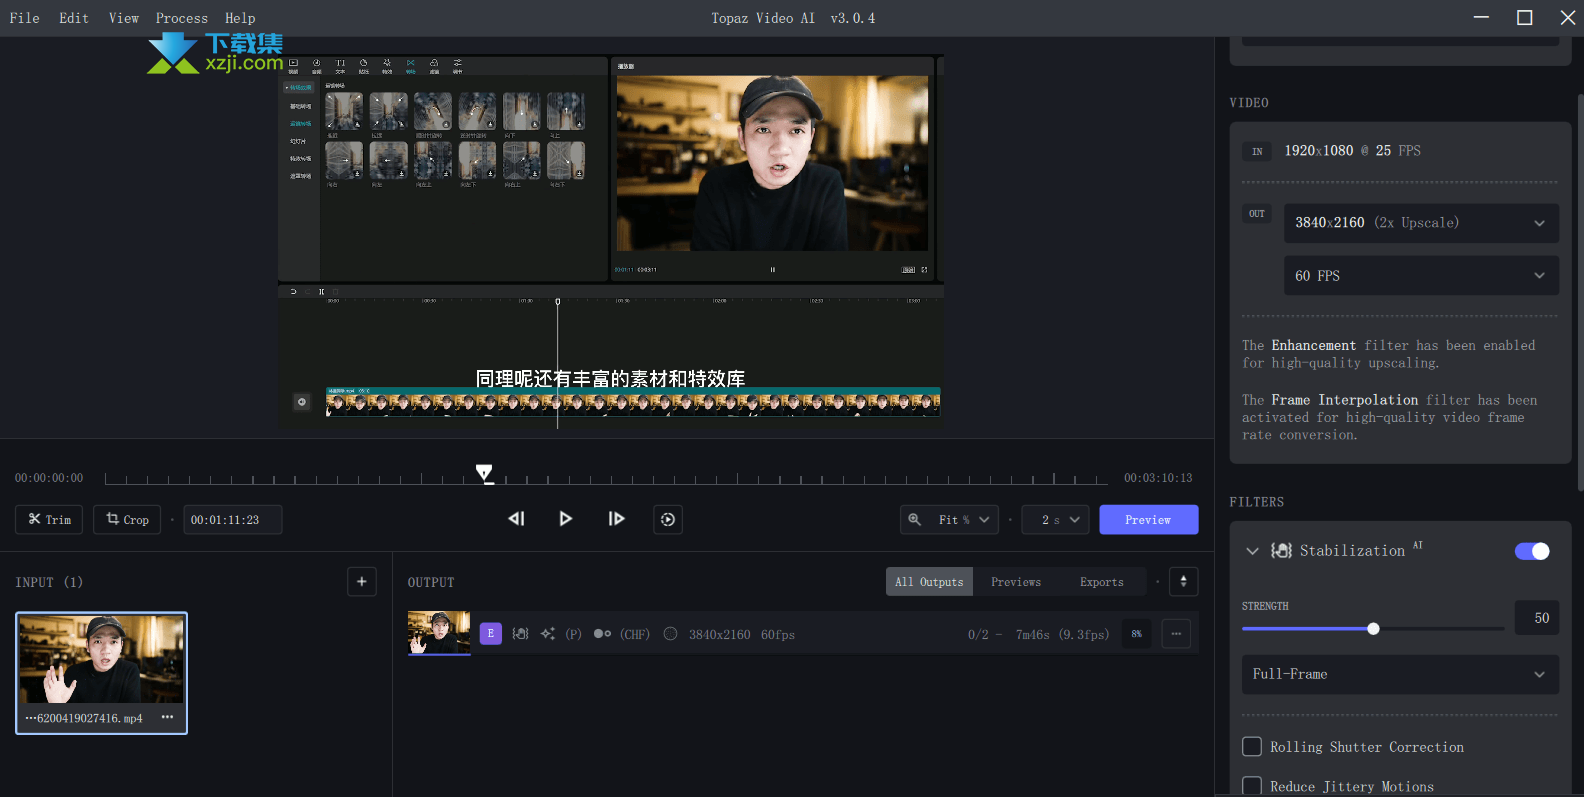The width and height of the screenshot is (1584, 797).
Task: Switch to the Exports tab
Action: (1102, 582)
